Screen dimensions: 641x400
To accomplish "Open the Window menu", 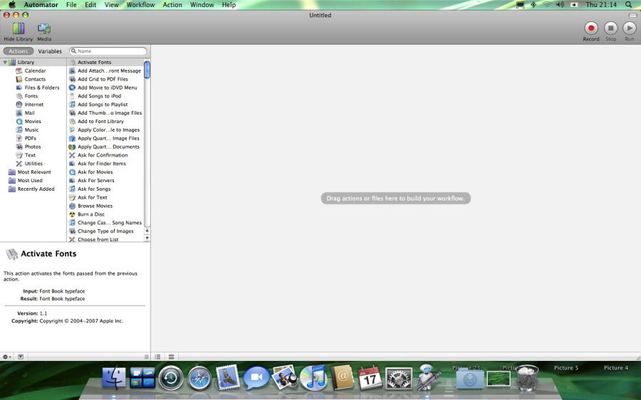I will 202,5.
